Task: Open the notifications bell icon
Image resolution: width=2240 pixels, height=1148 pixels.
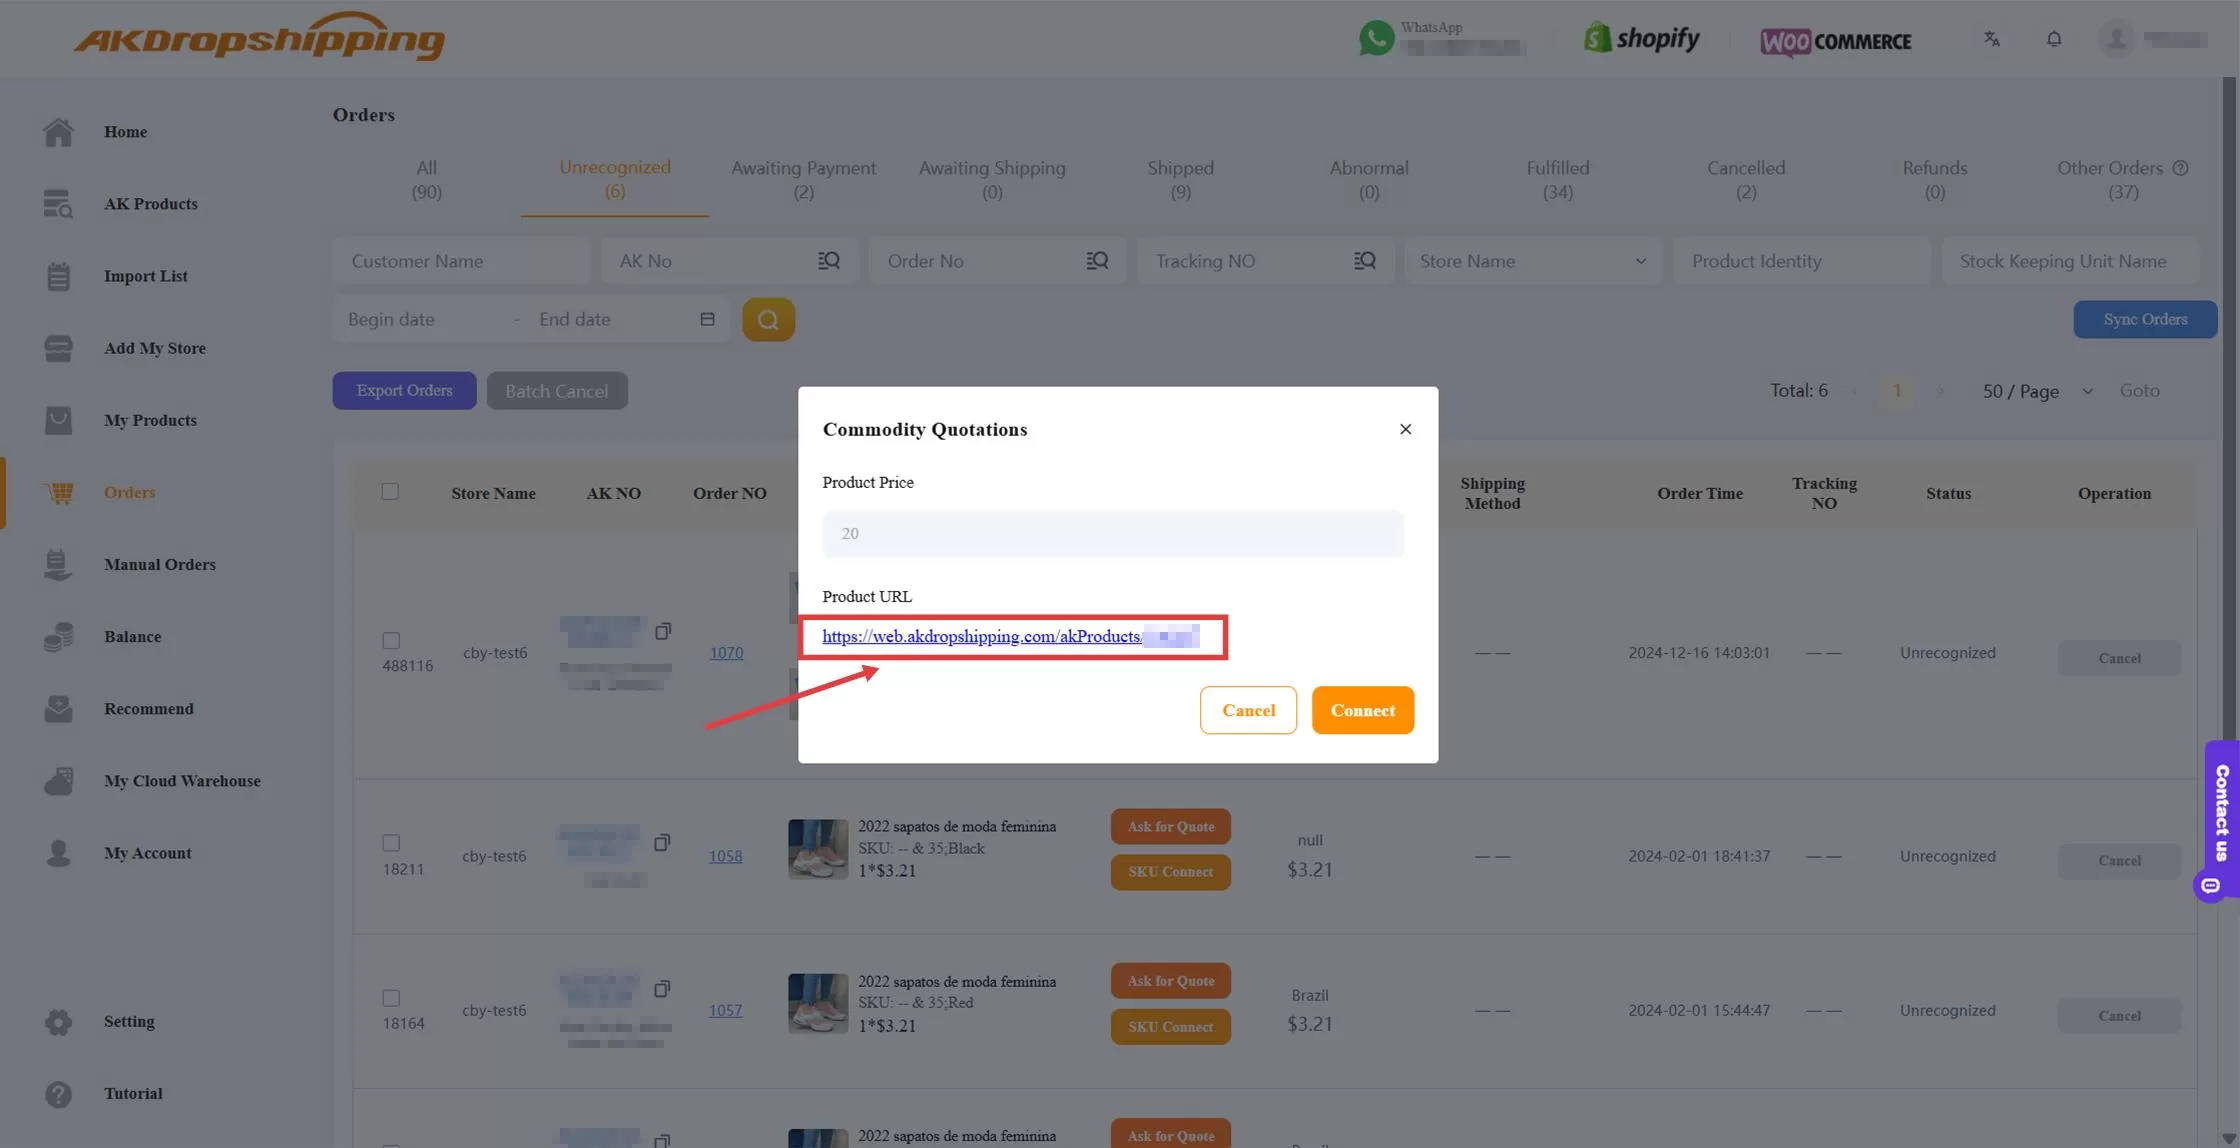Action: [x=2054, y=39]
